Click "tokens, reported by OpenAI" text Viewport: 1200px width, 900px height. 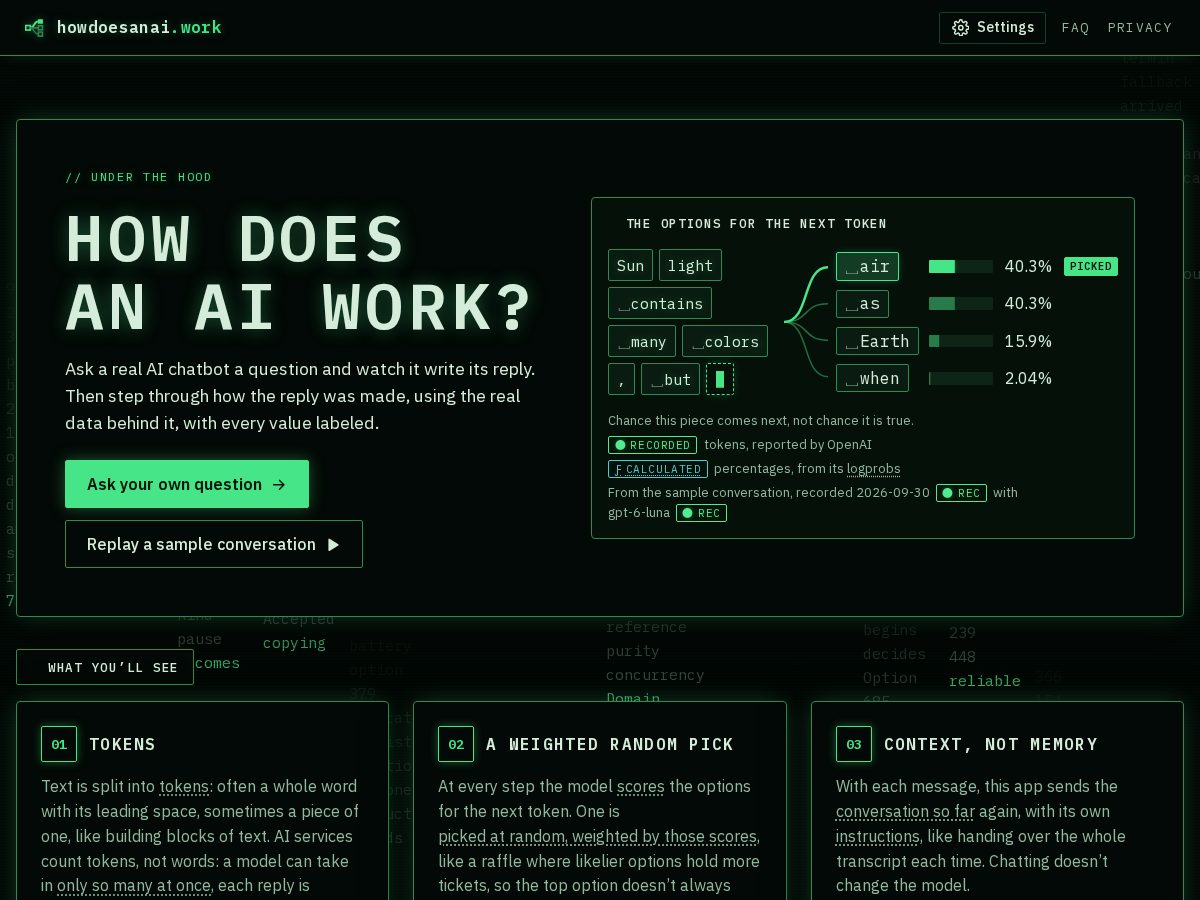788,445
